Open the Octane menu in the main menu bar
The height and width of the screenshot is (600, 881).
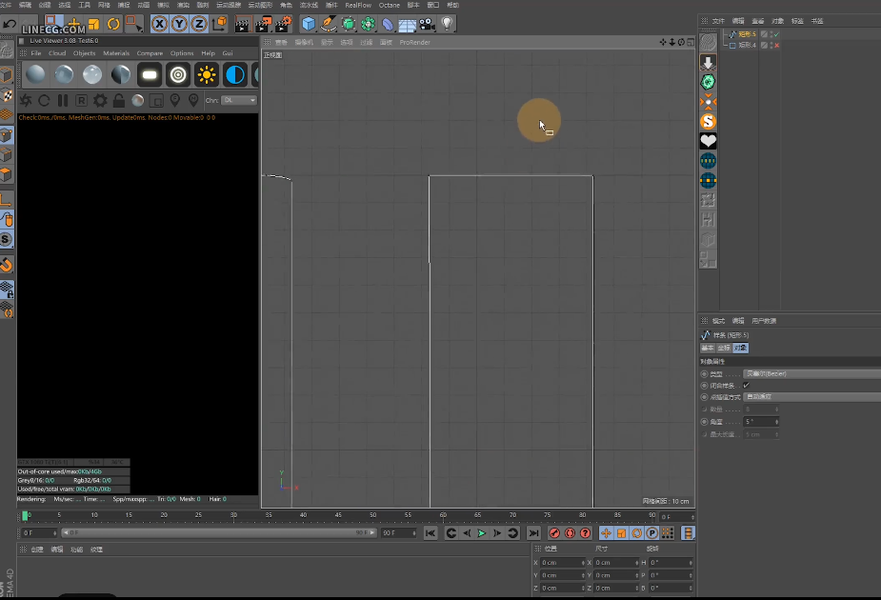(389, 5)
